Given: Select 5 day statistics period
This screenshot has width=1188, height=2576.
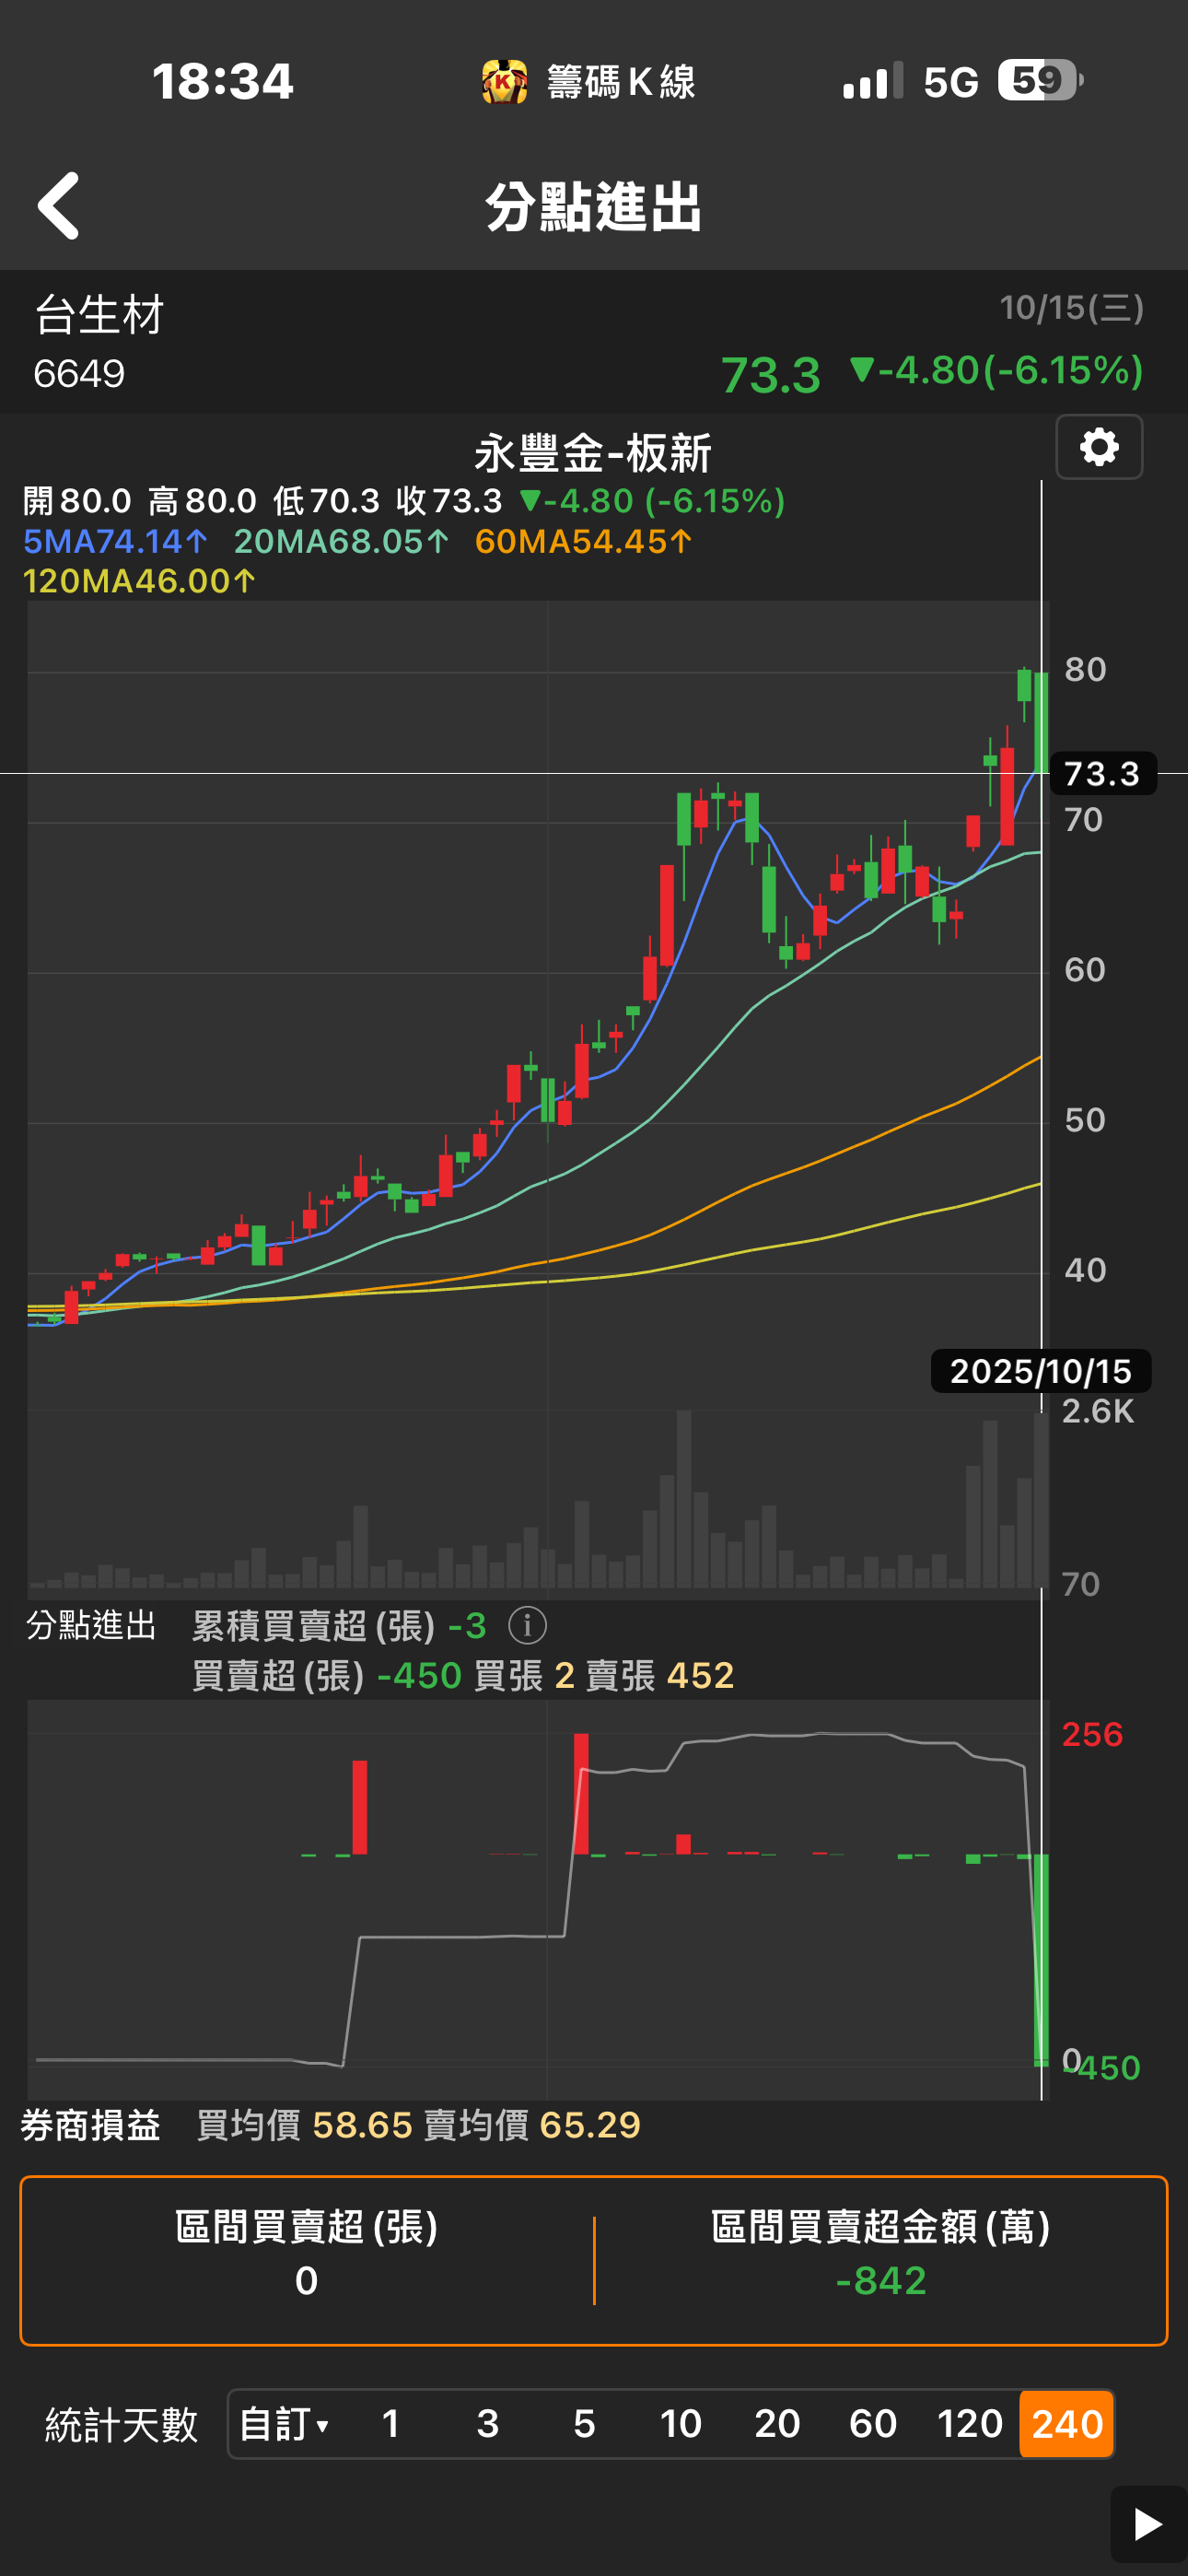Looking at the screenshot, I should tap(584, 2424).
